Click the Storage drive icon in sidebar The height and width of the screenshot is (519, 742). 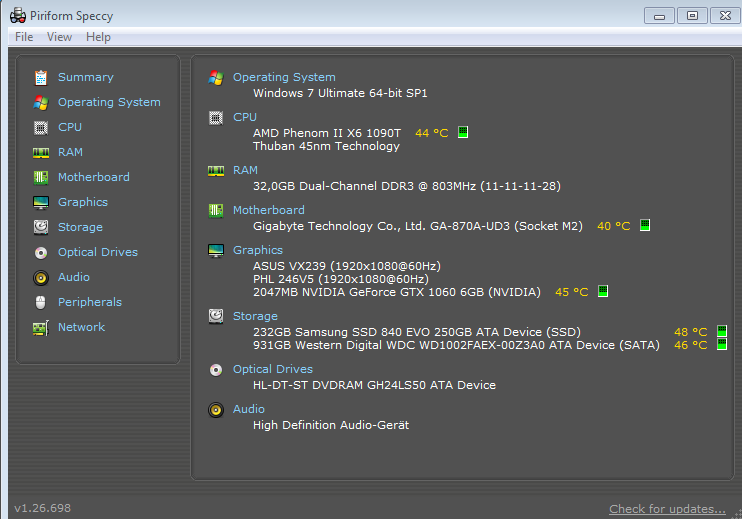[x=40, y=227]
